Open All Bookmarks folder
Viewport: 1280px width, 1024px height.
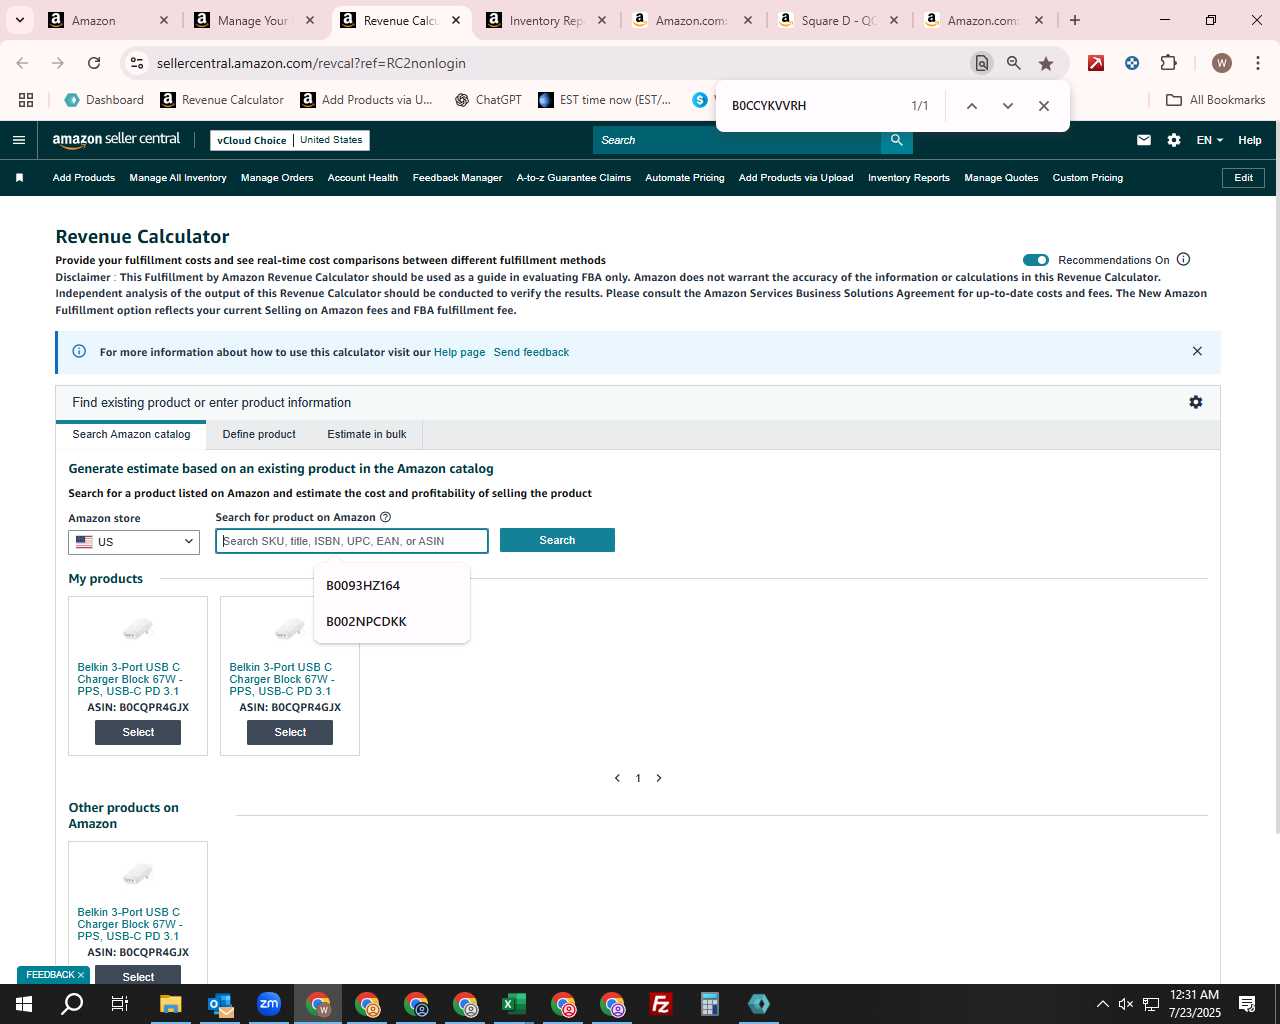click(x=1216, y=100)
